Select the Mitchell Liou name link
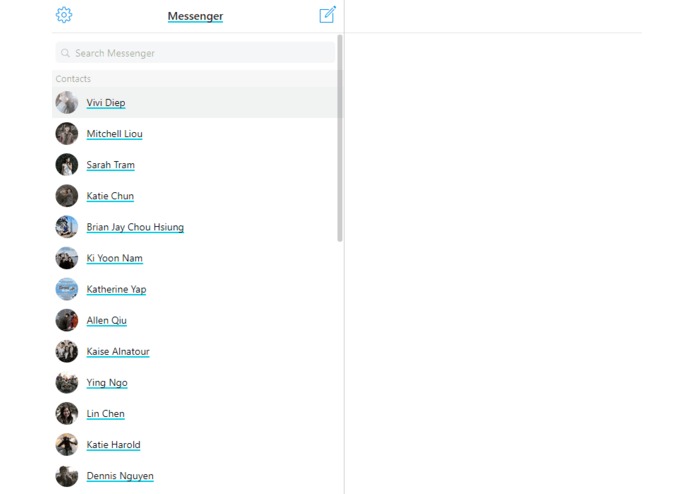Viewport: 695px width, 494px height. click(114, 134)
